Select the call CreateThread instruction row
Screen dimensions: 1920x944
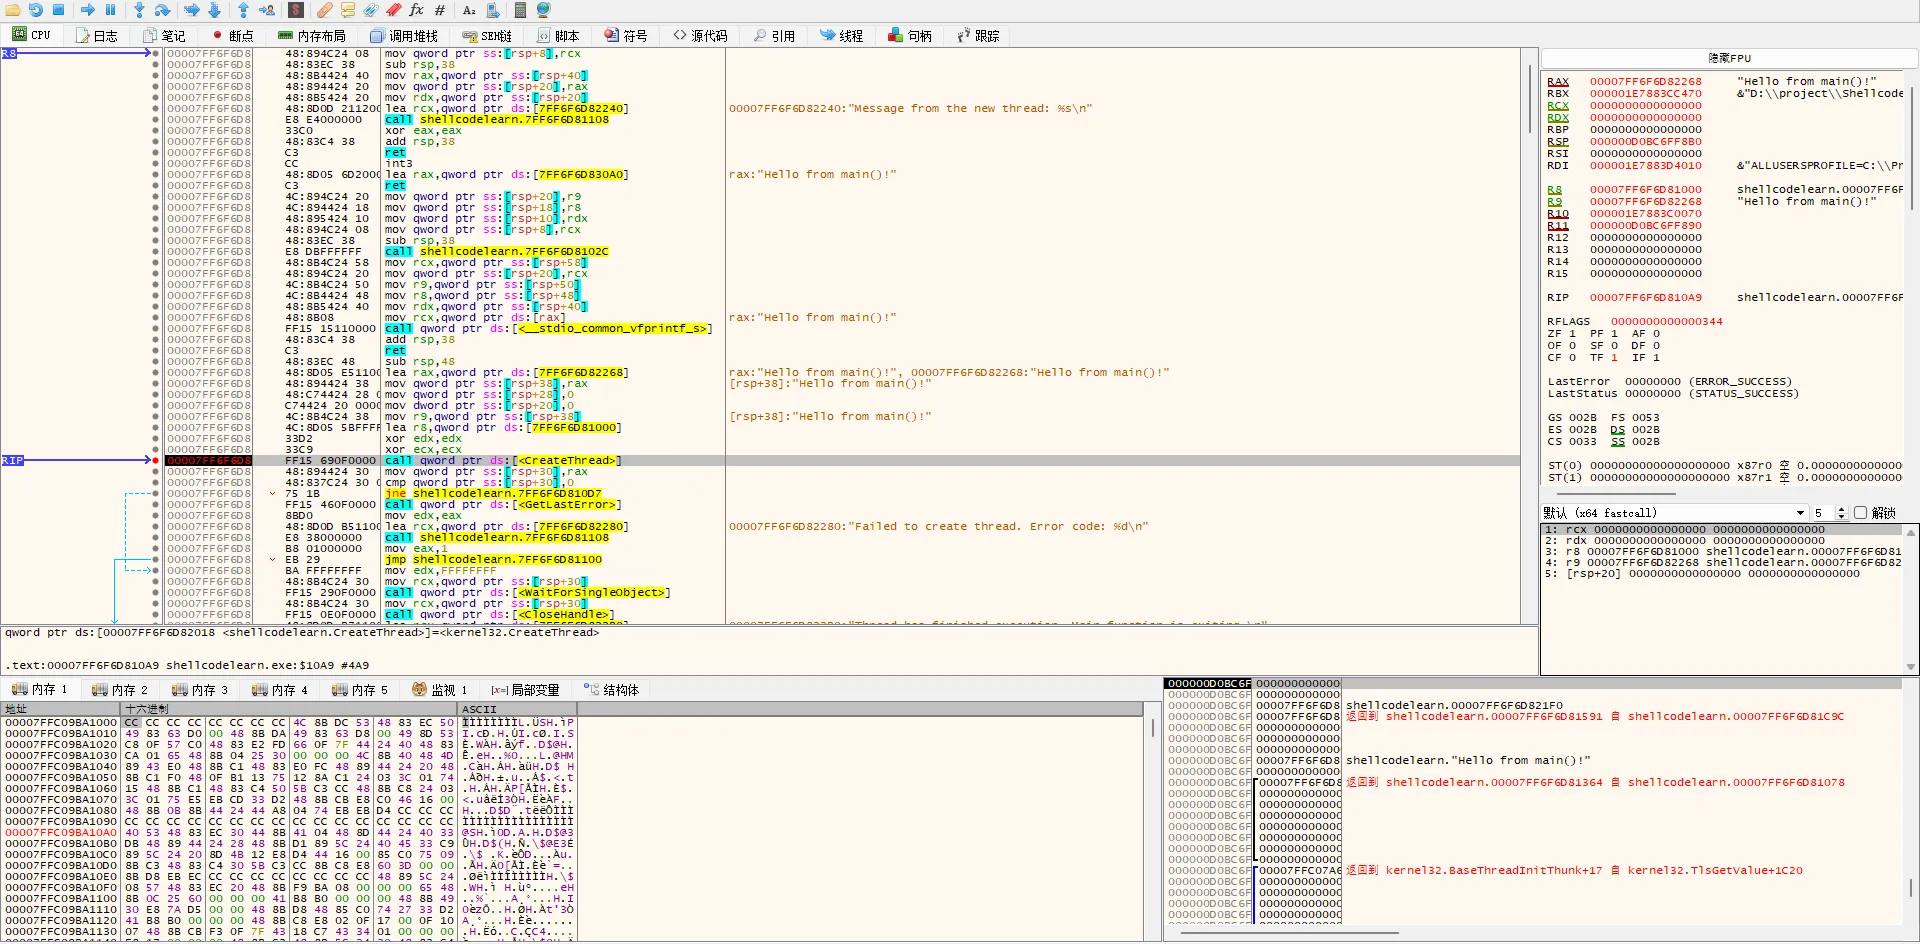[x=500, y=461]
